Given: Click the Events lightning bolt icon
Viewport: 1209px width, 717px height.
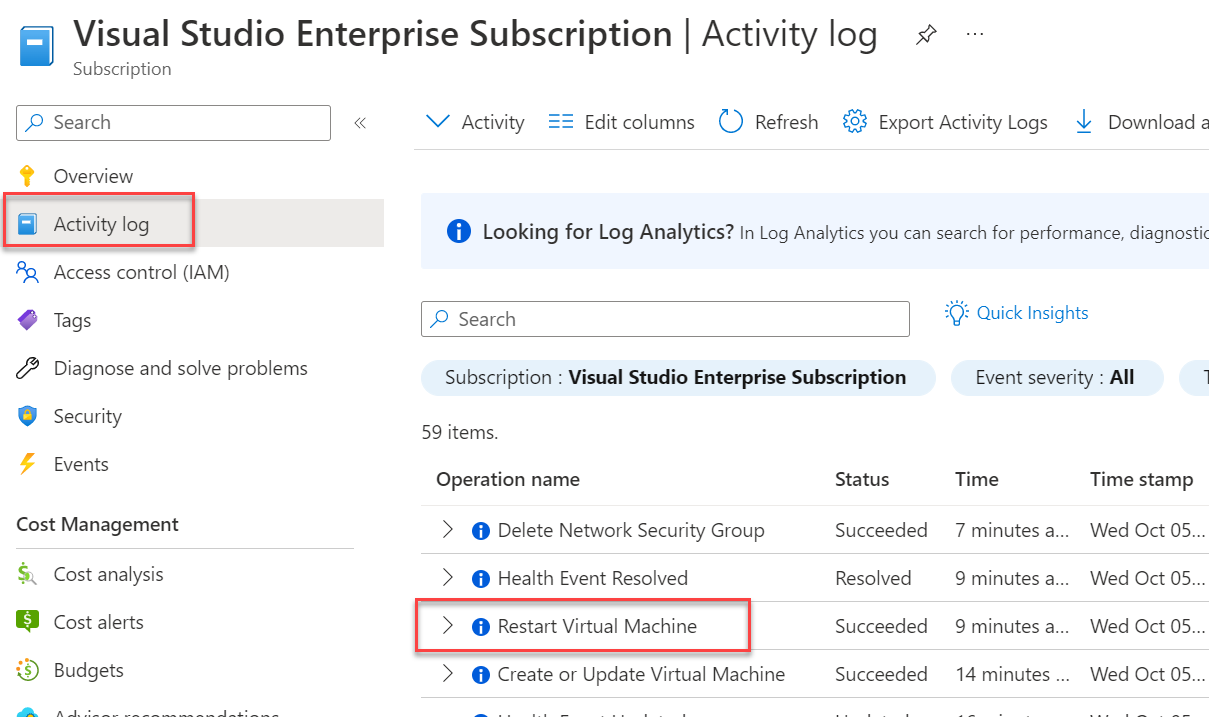Looking at the screenshot, I should (28, 464).
